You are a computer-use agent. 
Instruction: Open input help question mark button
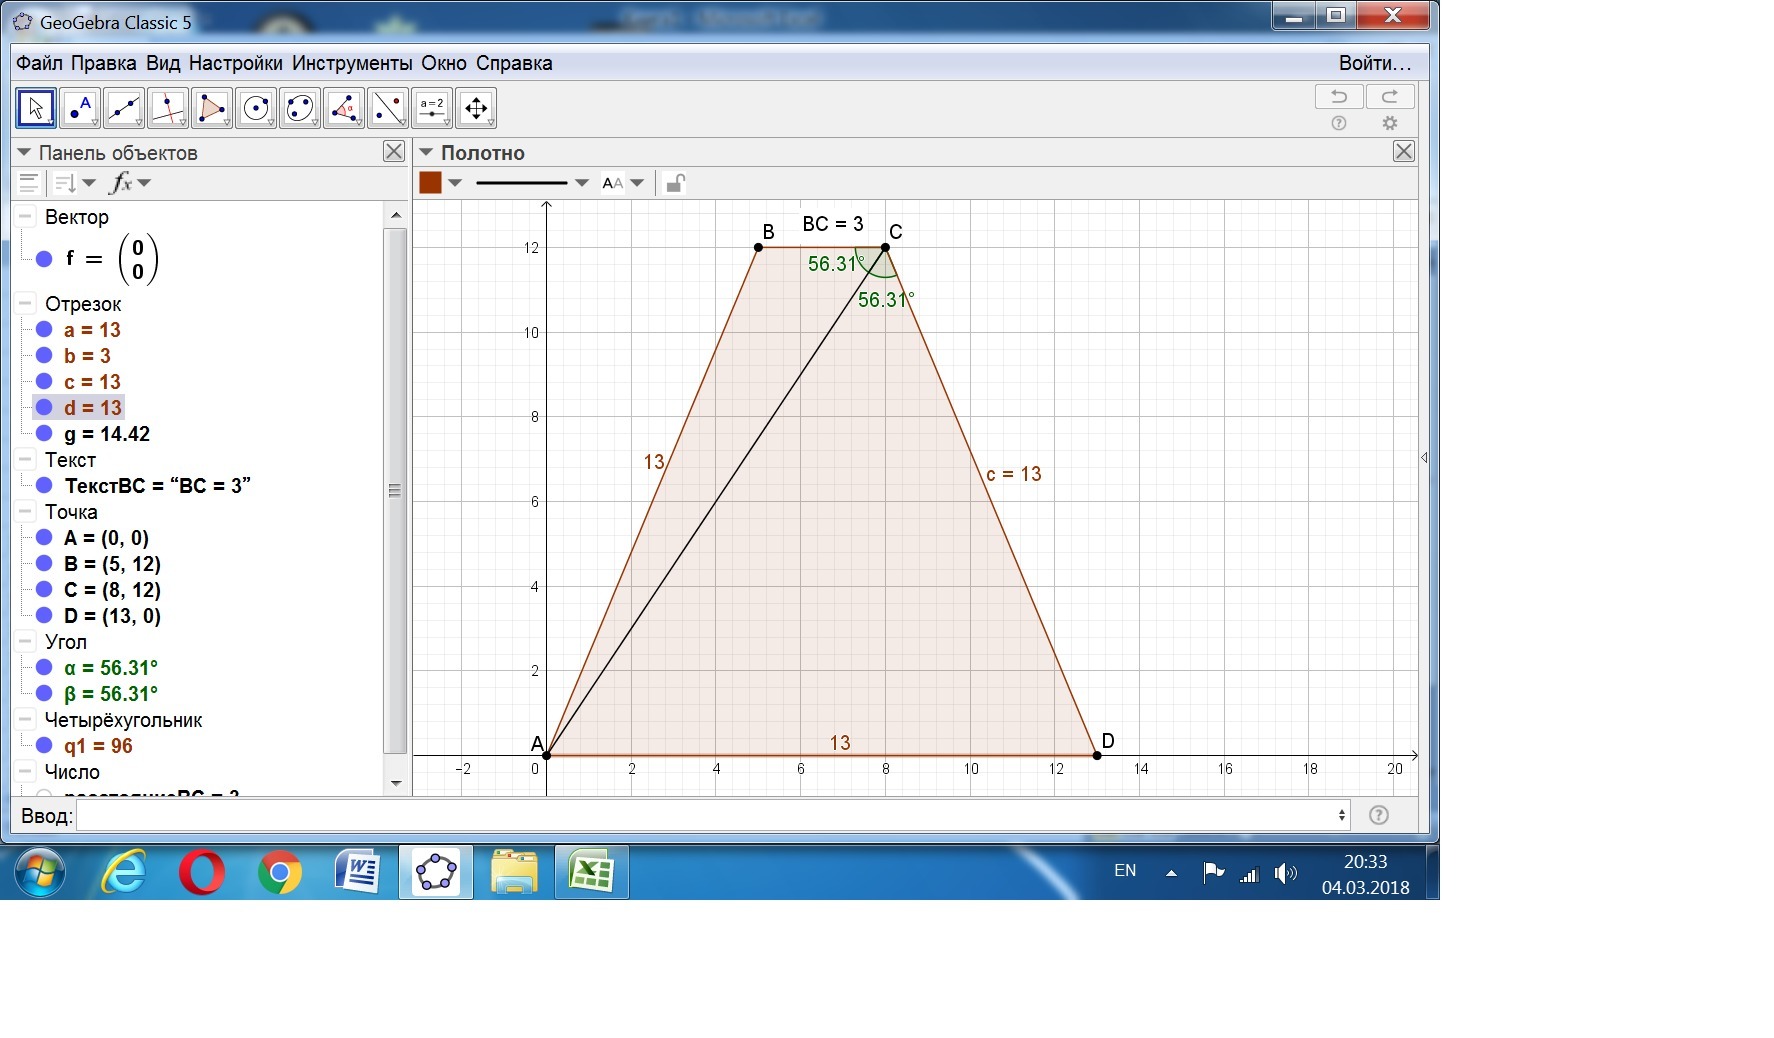point(1379,815)
